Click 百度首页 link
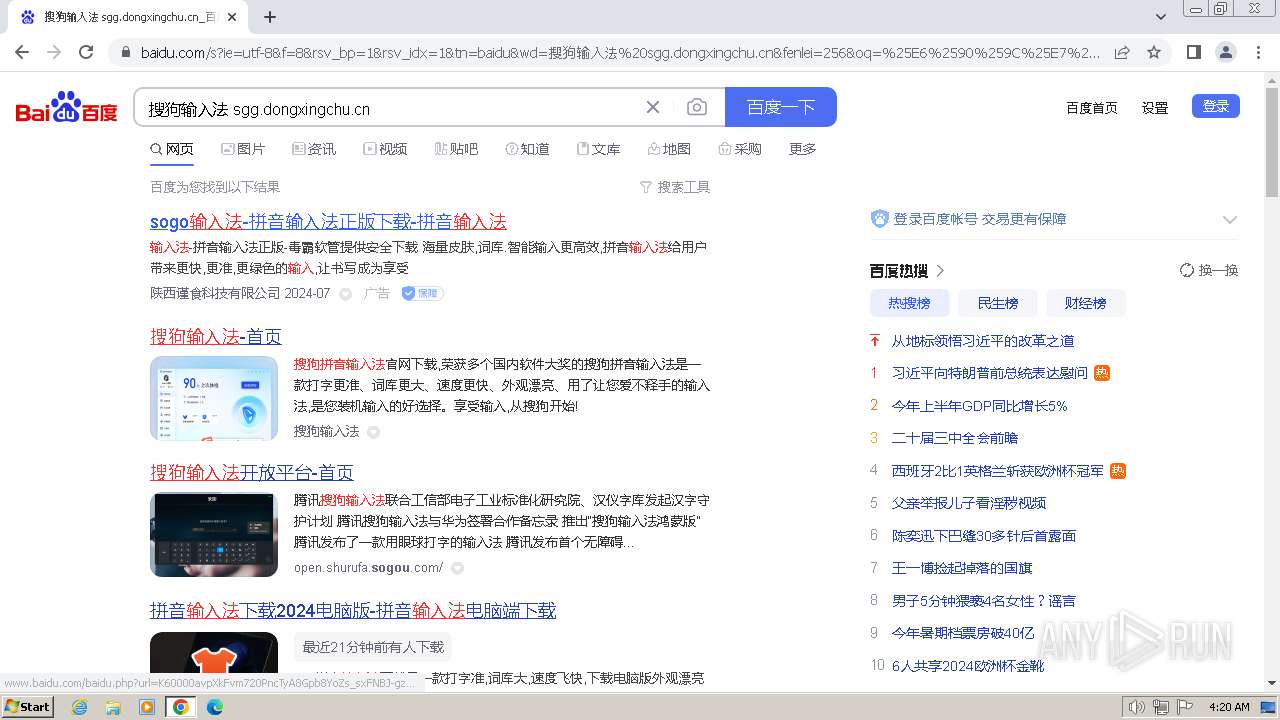This screenshot has width=1280, height=720. point(1092,108)
